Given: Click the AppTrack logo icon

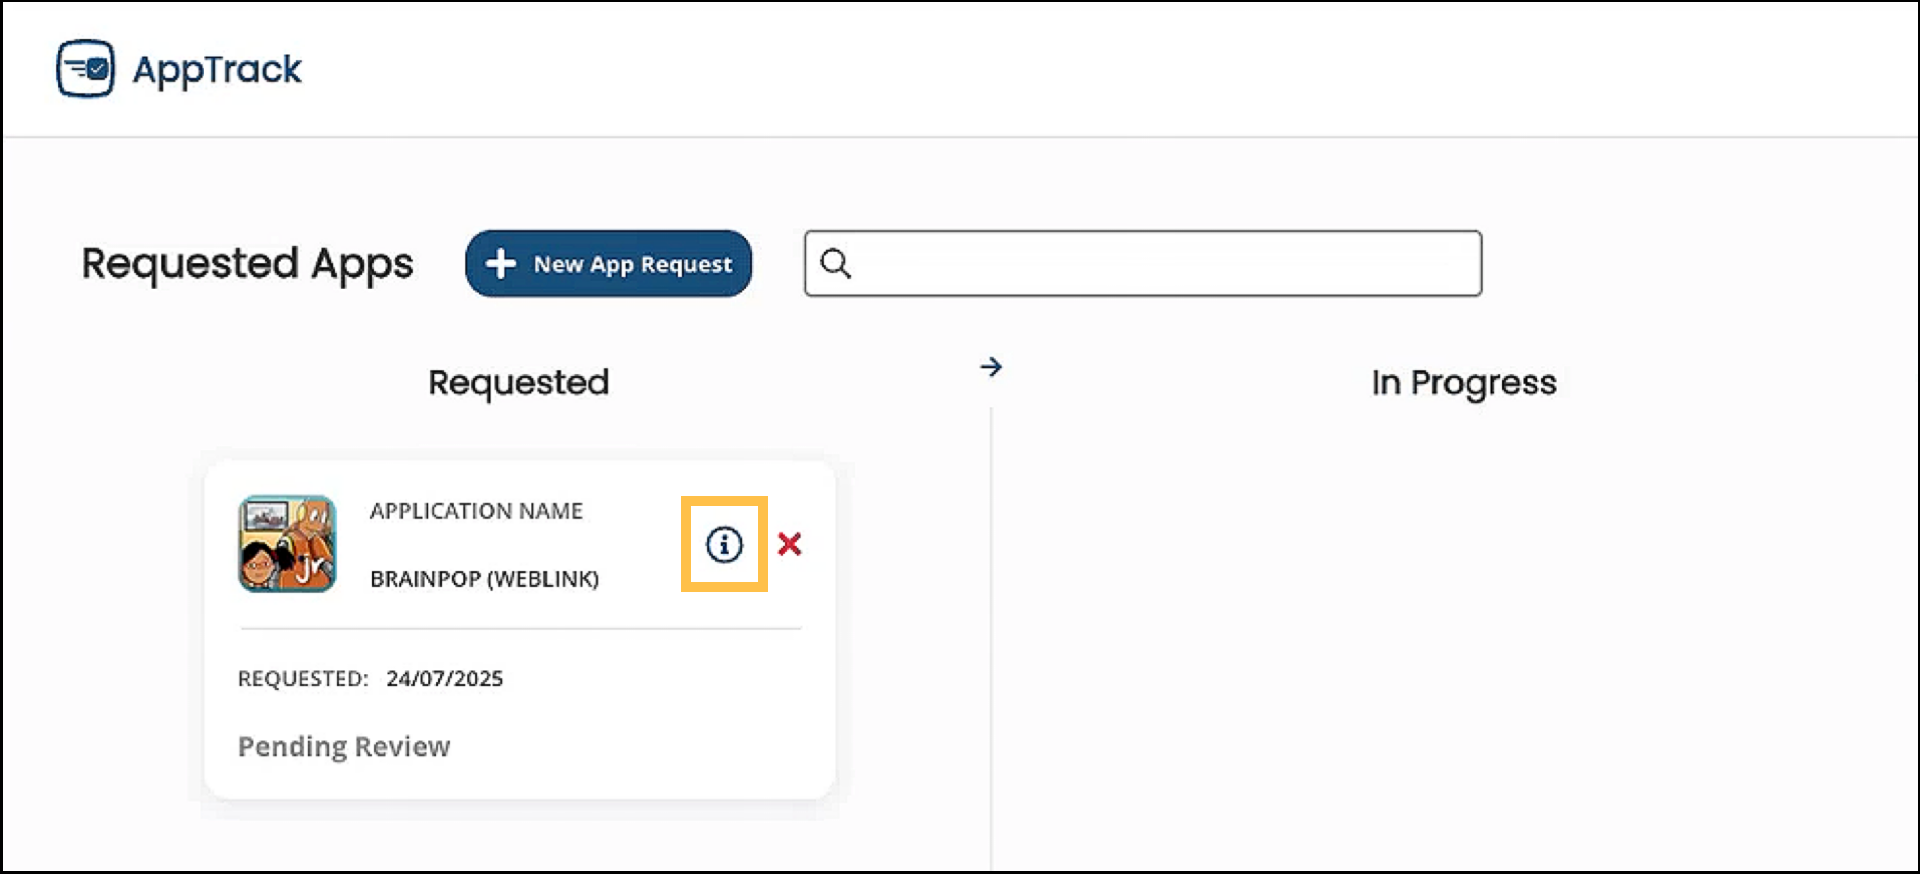Looking at the screenshot, I should [x=85, y=69].
